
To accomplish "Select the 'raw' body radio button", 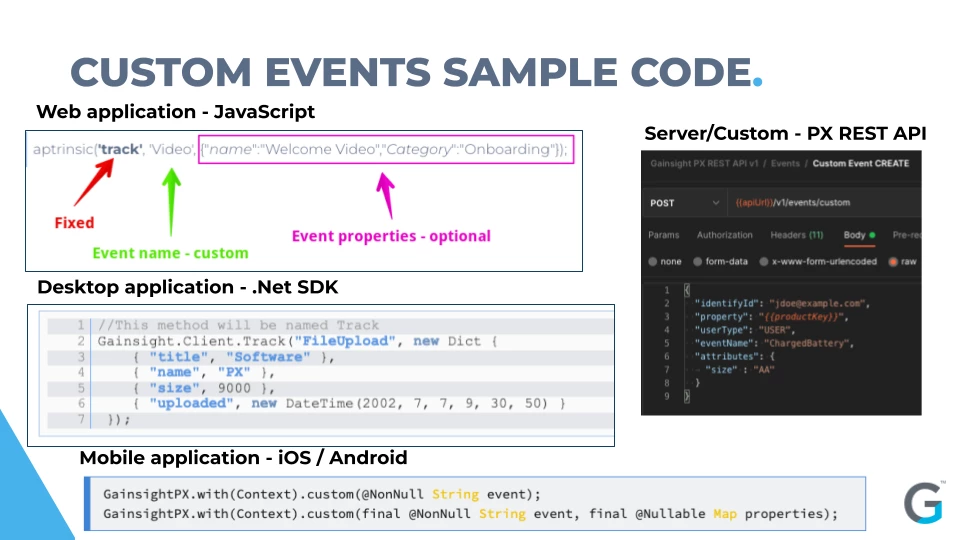I will [893, 261].
